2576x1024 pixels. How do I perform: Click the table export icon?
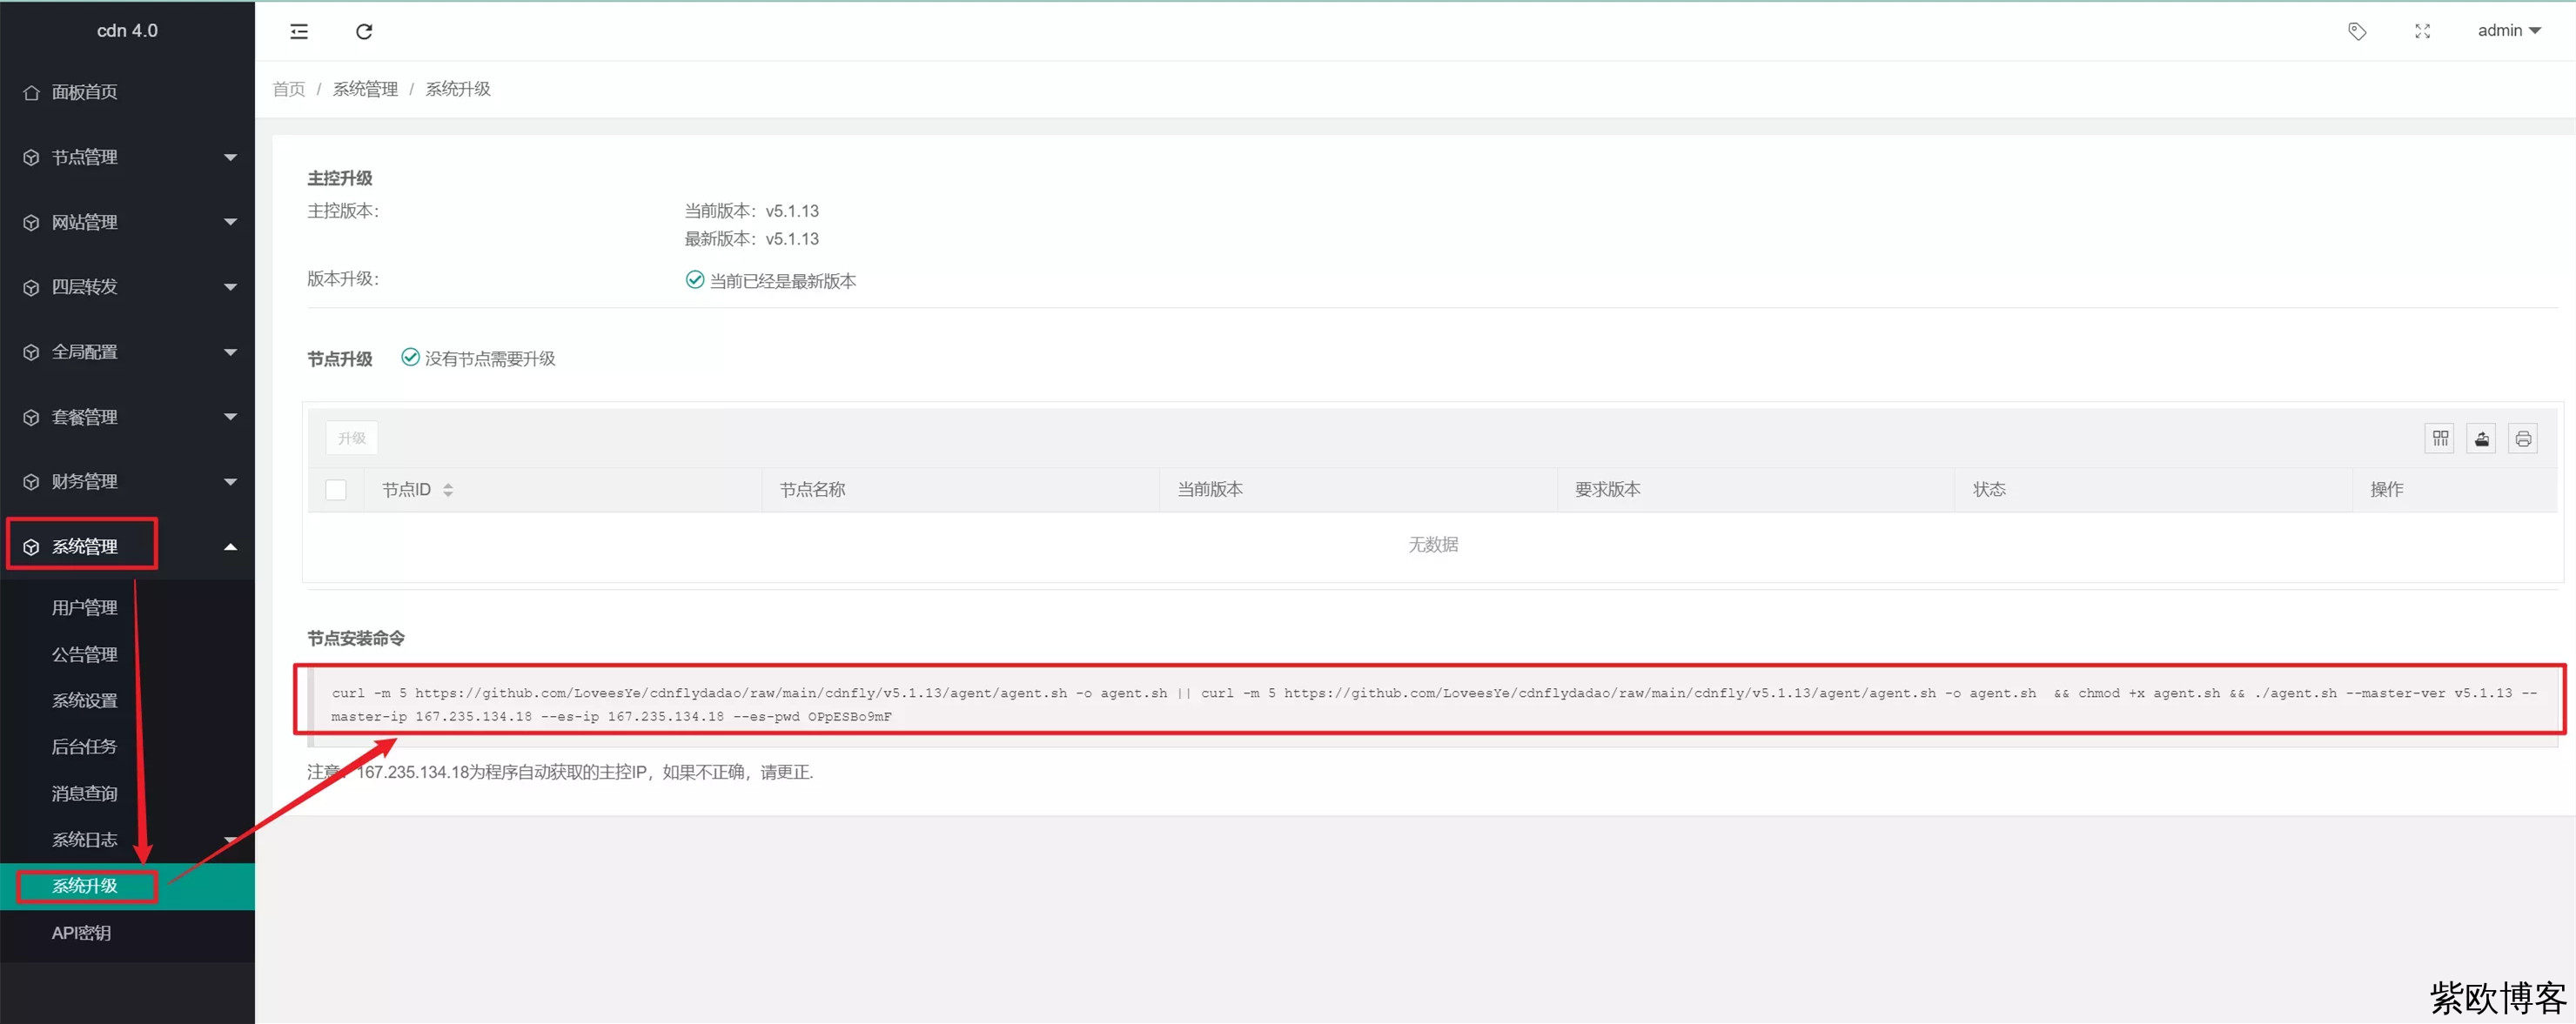(x=2482, y=438)
